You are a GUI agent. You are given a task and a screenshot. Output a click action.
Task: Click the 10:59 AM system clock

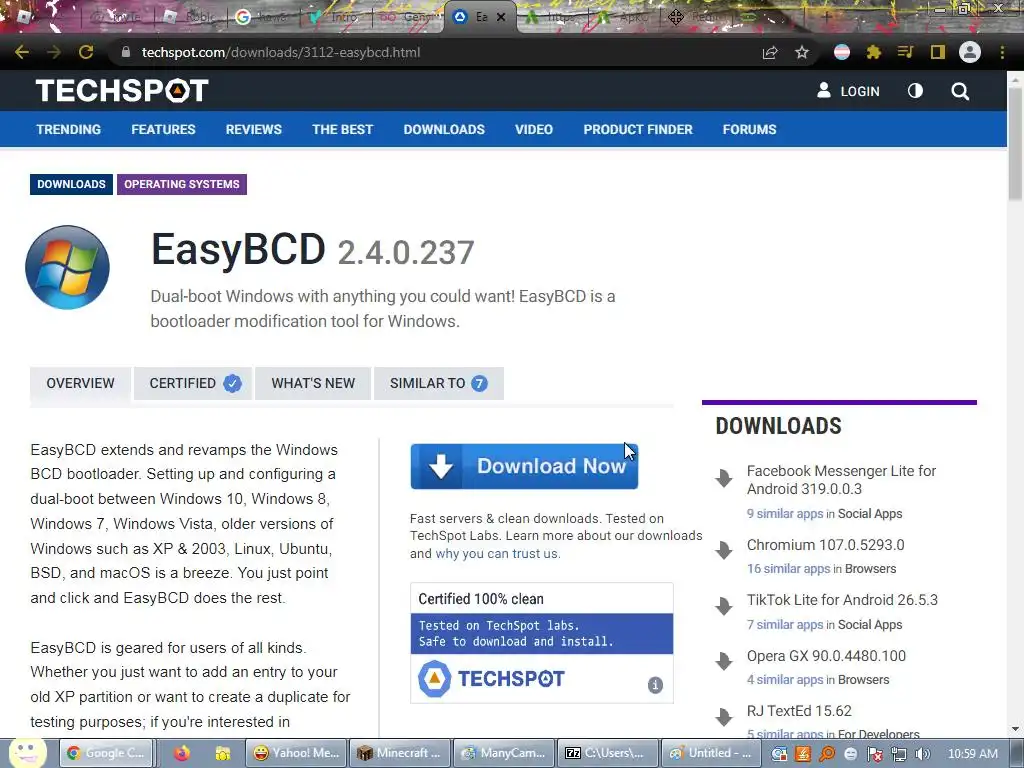pyautogui.click(x=973, y=754)
